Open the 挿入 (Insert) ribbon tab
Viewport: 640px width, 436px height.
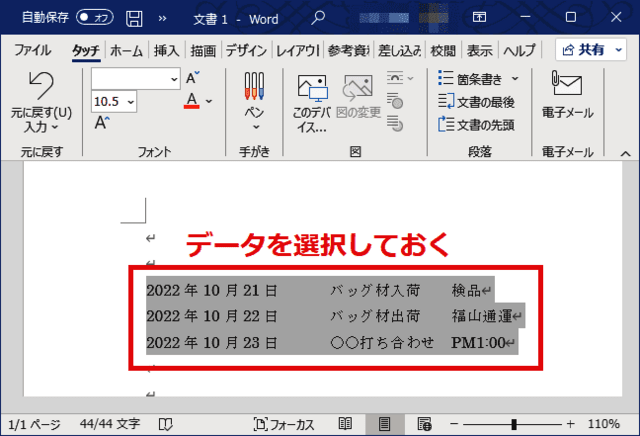tap(166, 50)
